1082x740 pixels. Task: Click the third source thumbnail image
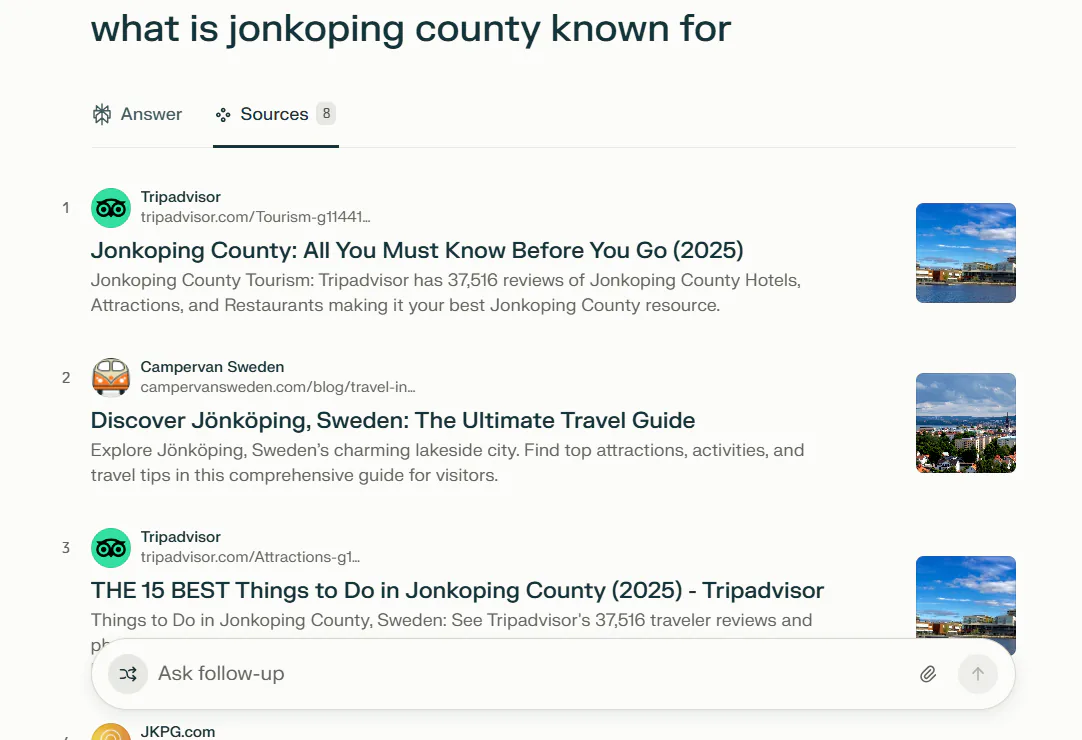pyautogui.click(x=965, y=598)
